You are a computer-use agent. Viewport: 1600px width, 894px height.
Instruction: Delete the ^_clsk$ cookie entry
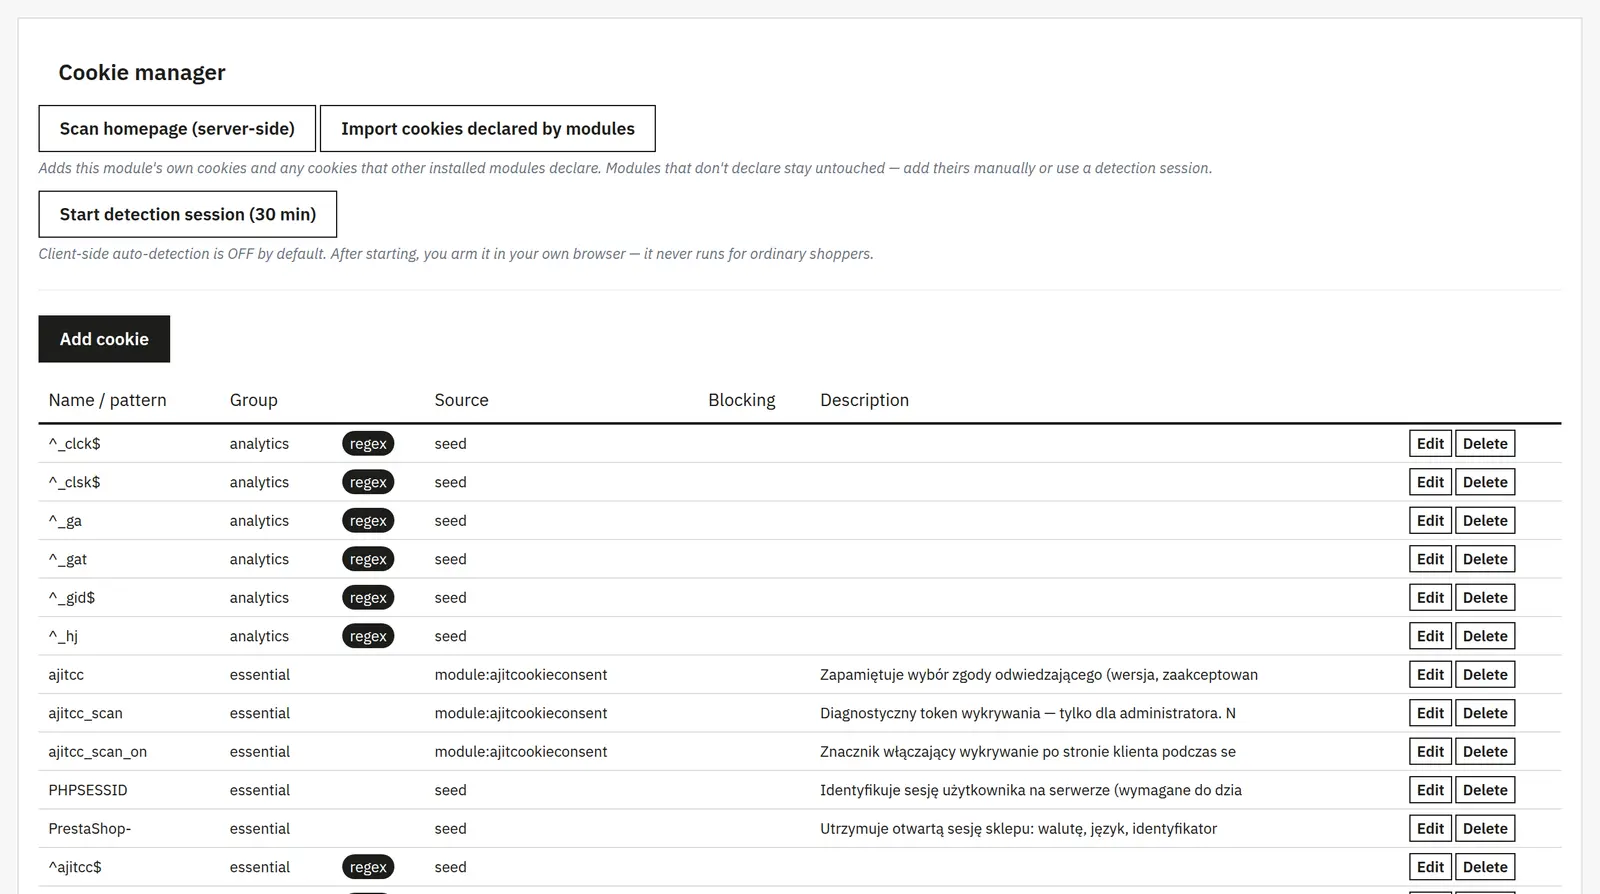1485,482
